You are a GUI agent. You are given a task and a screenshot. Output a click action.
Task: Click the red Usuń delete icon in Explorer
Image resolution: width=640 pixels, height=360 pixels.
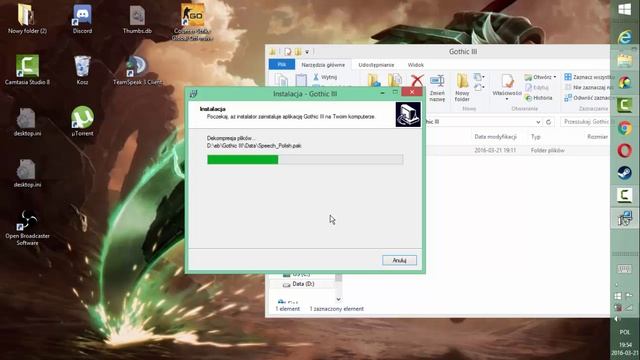tap(416, 80)
